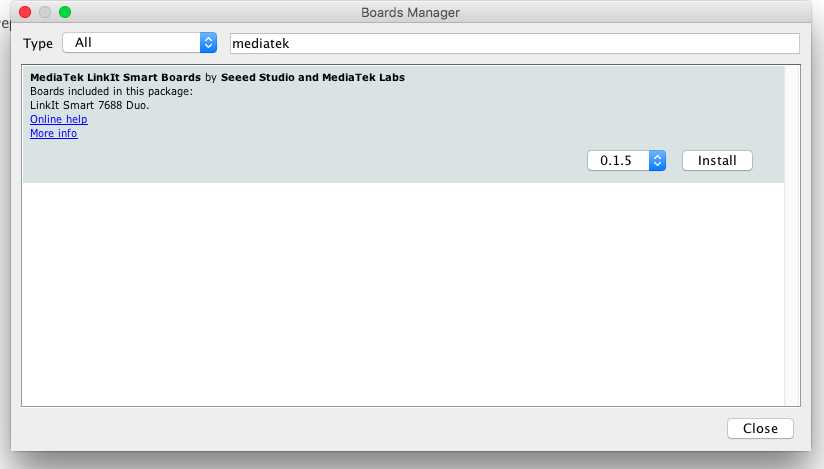Close the Boards Manager dialog
The image size is (824, 469).
[x=760, y=429]
